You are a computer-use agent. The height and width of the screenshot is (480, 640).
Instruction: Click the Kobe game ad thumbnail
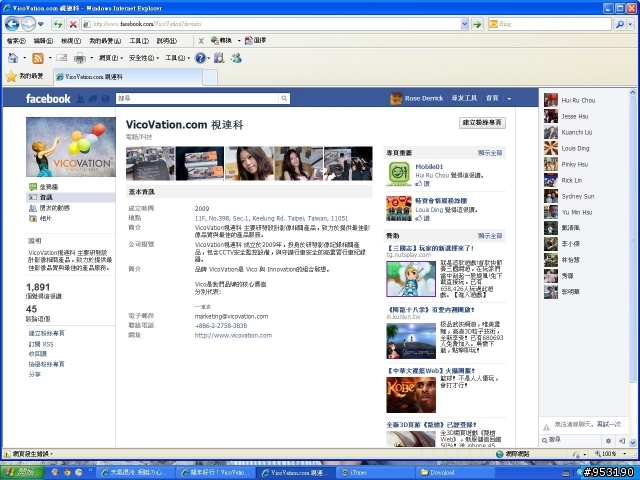(411, 395)
